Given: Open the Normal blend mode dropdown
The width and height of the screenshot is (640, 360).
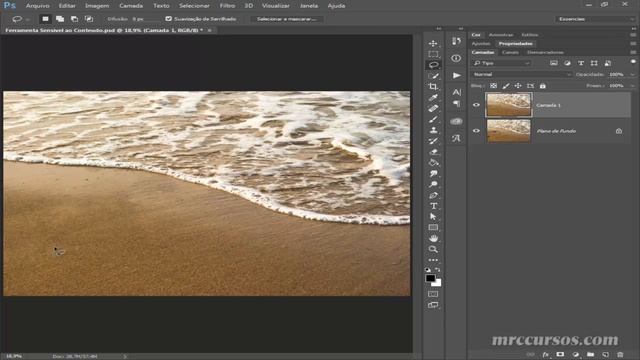Looking at the screenshot, I should click(522, 74).
